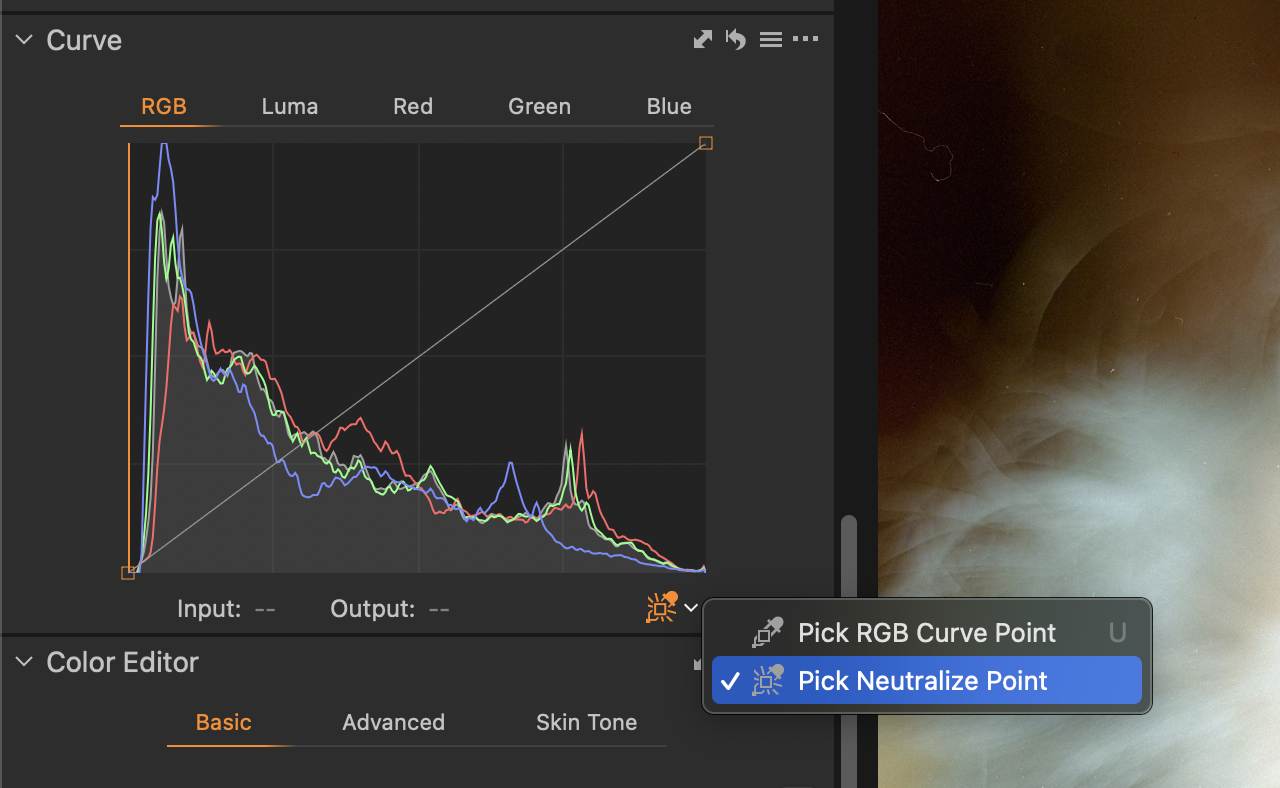The width and height of the screenshot is (1280, 788).
Task: Open the Advanced tab in Color Editor
Action: tap(393, 722)
